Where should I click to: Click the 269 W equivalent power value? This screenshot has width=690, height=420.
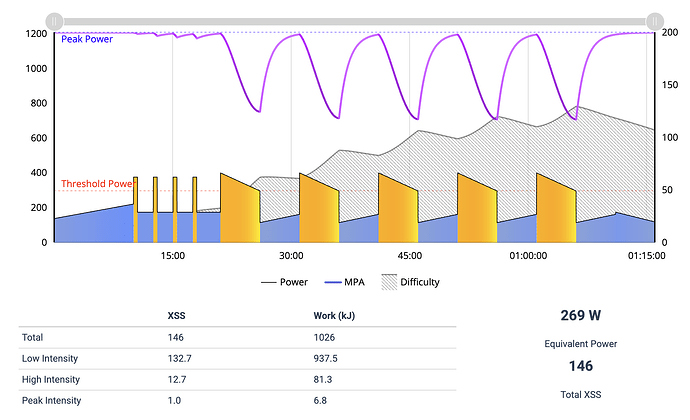[x=580, y=315]
